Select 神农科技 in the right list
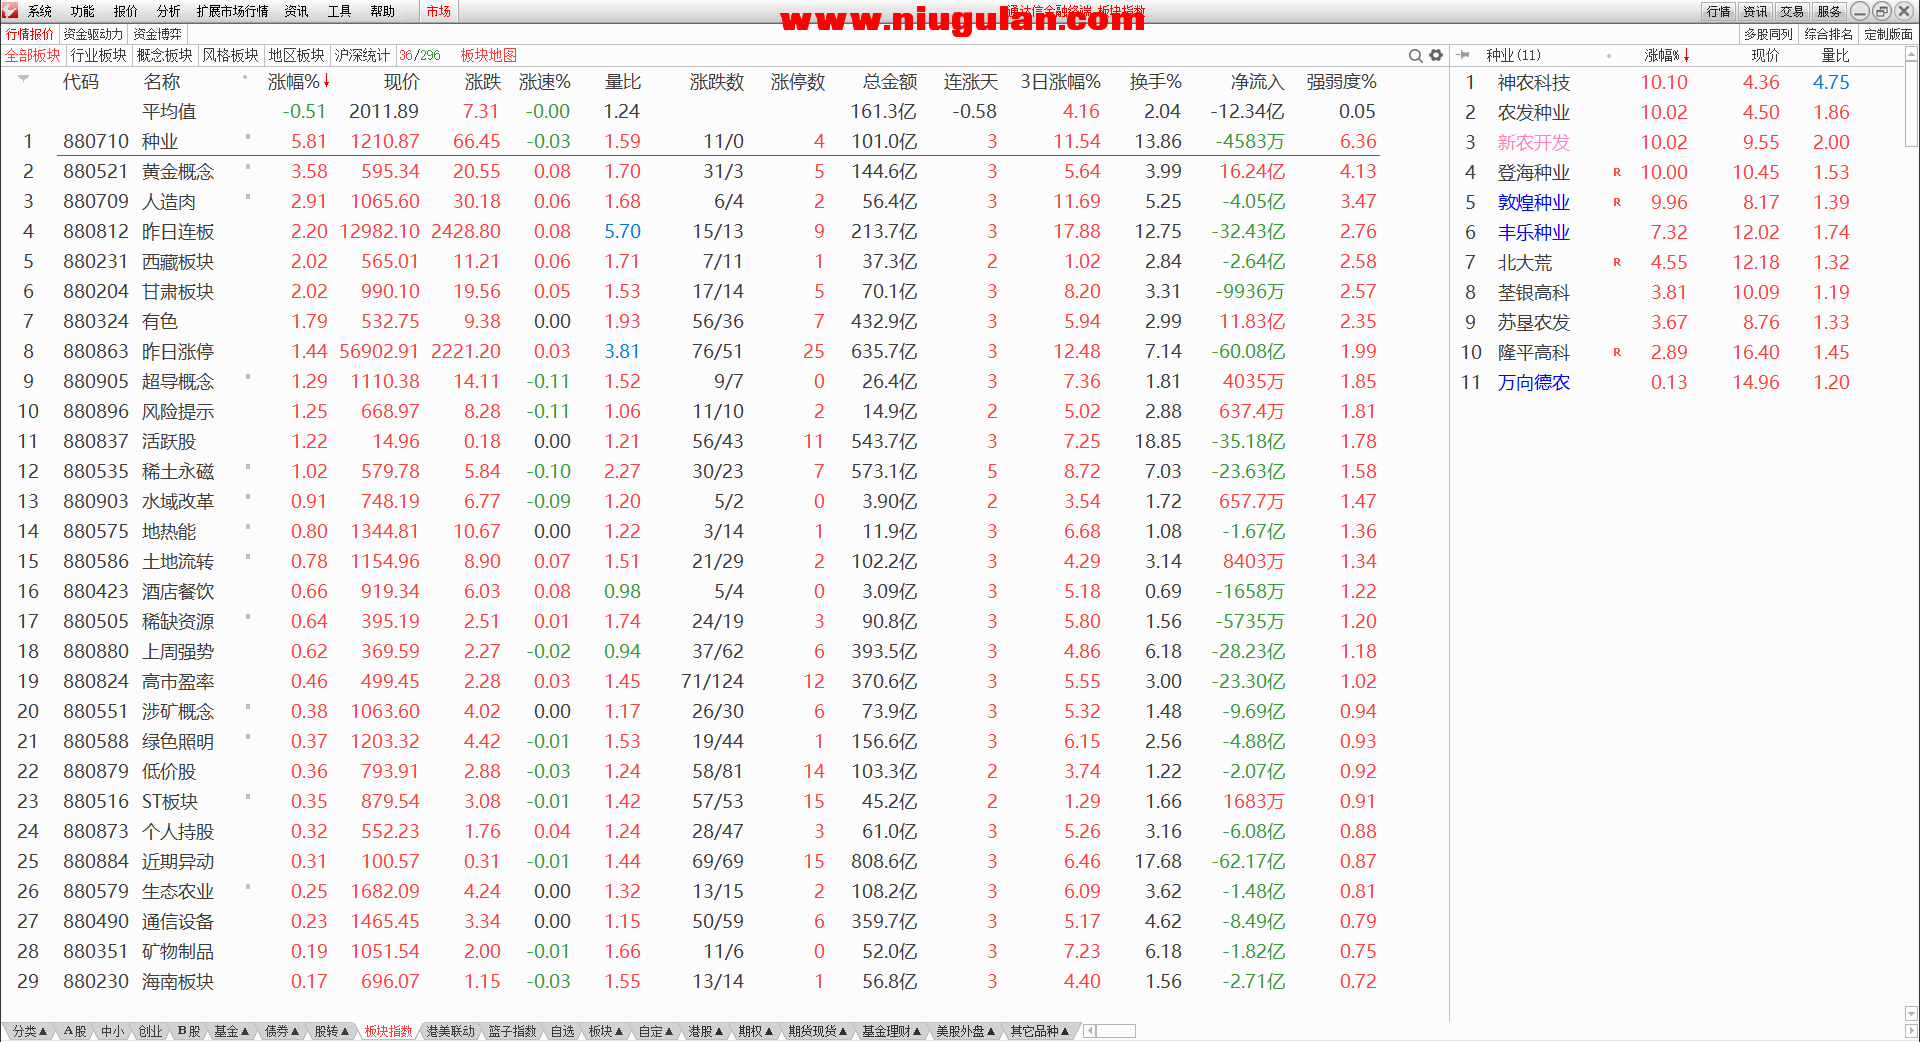This screenshot has width=1920, height=1042. click(x=1534, y=82)
